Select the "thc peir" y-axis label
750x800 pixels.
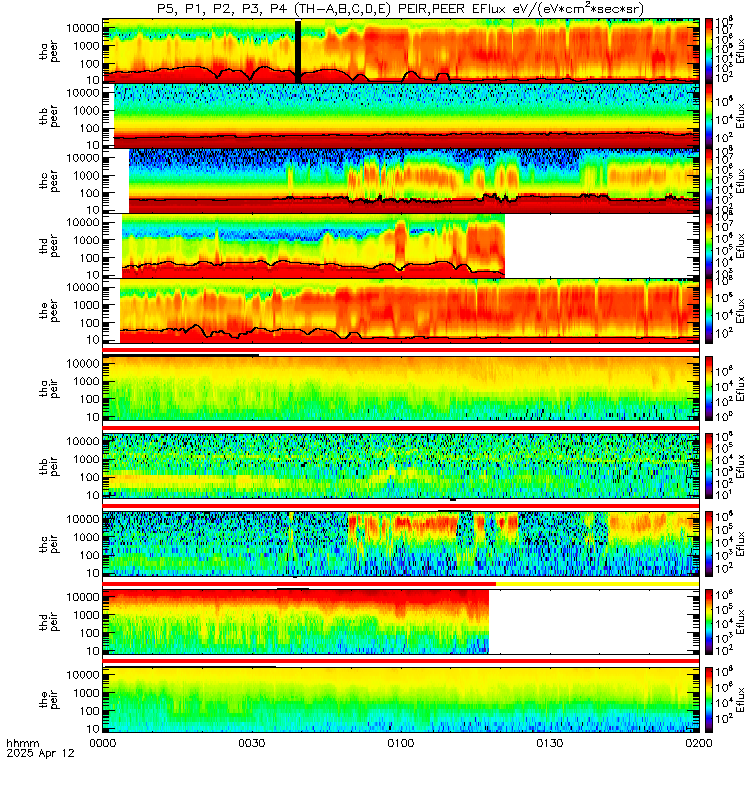tap(49, 544)
